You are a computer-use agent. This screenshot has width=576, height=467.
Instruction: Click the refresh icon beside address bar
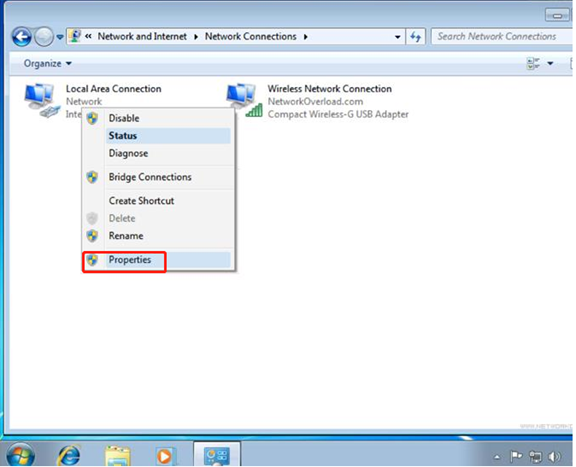click(x=415, y=37)
